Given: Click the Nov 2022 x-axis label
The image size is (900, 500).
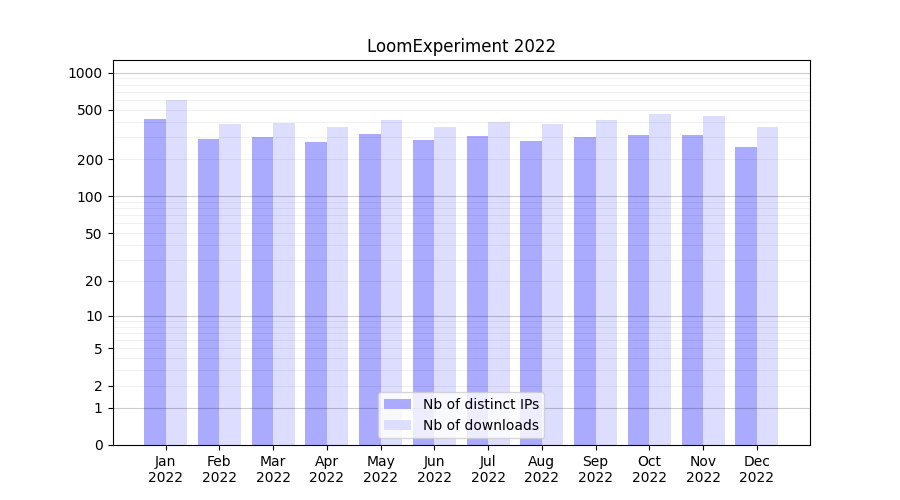Looking at the screenshot, I should (703, 469).
